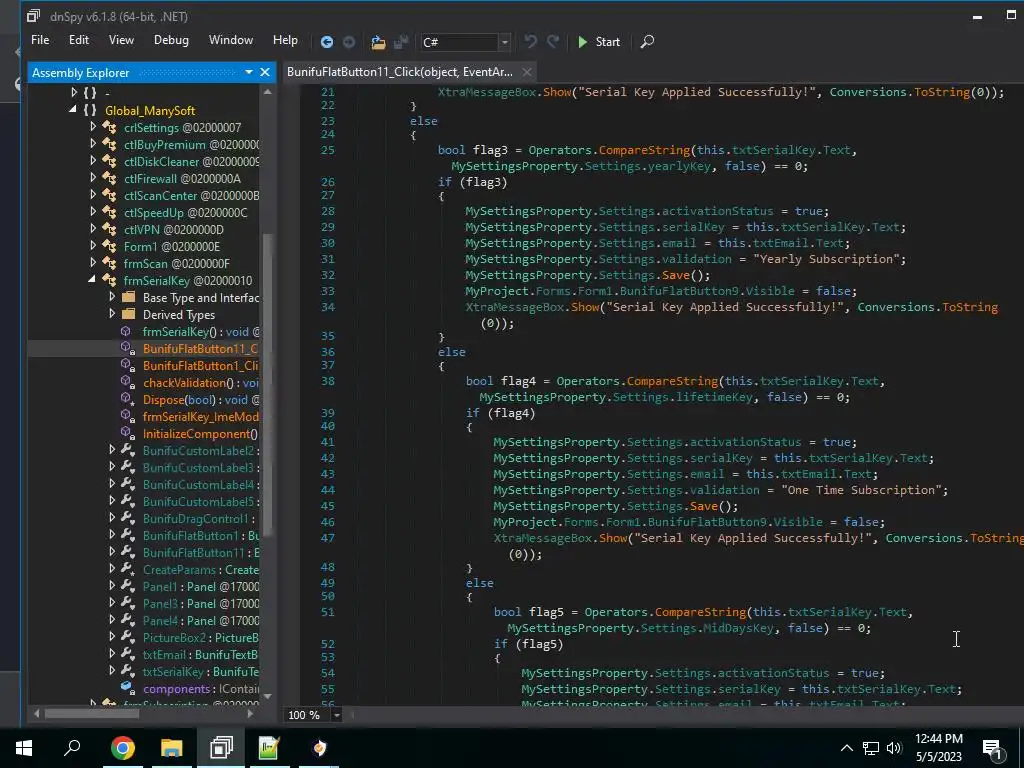
Task: Open the Window menu
Action: pyautogui.click(x=231, y=40)
